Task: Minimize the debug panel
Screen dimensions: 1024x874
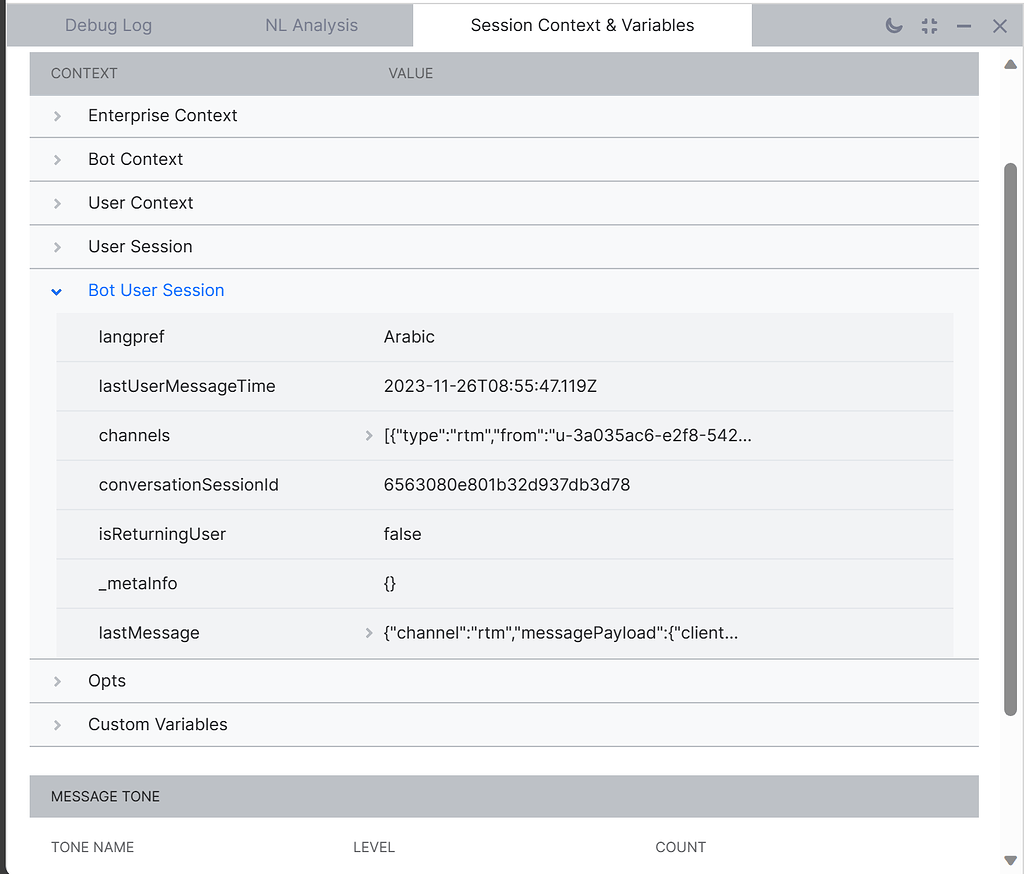Action: point(963,26)
